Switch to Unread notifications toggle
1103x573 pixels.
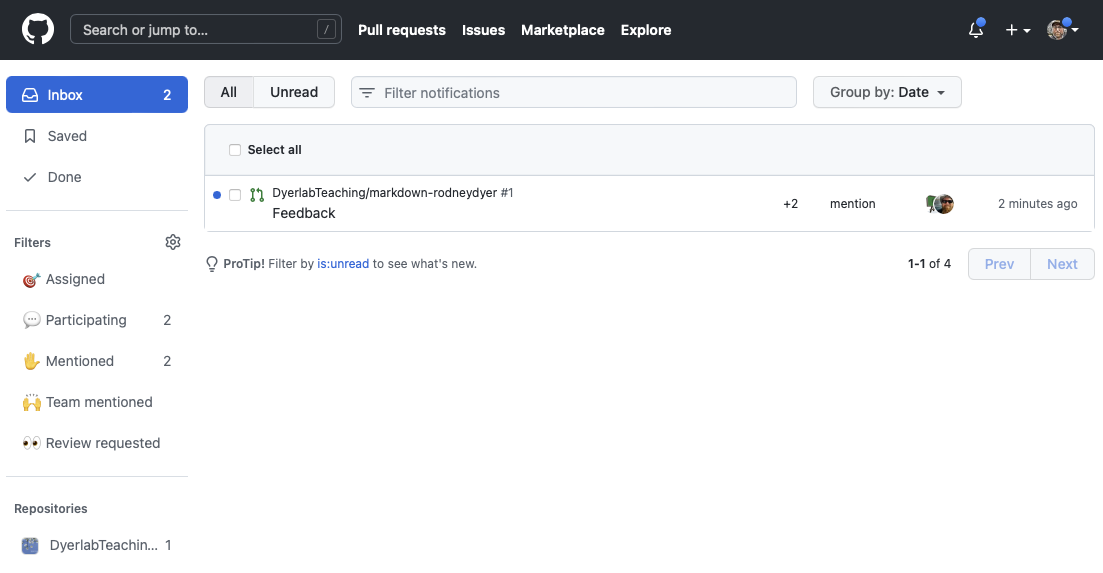[294, 92]
